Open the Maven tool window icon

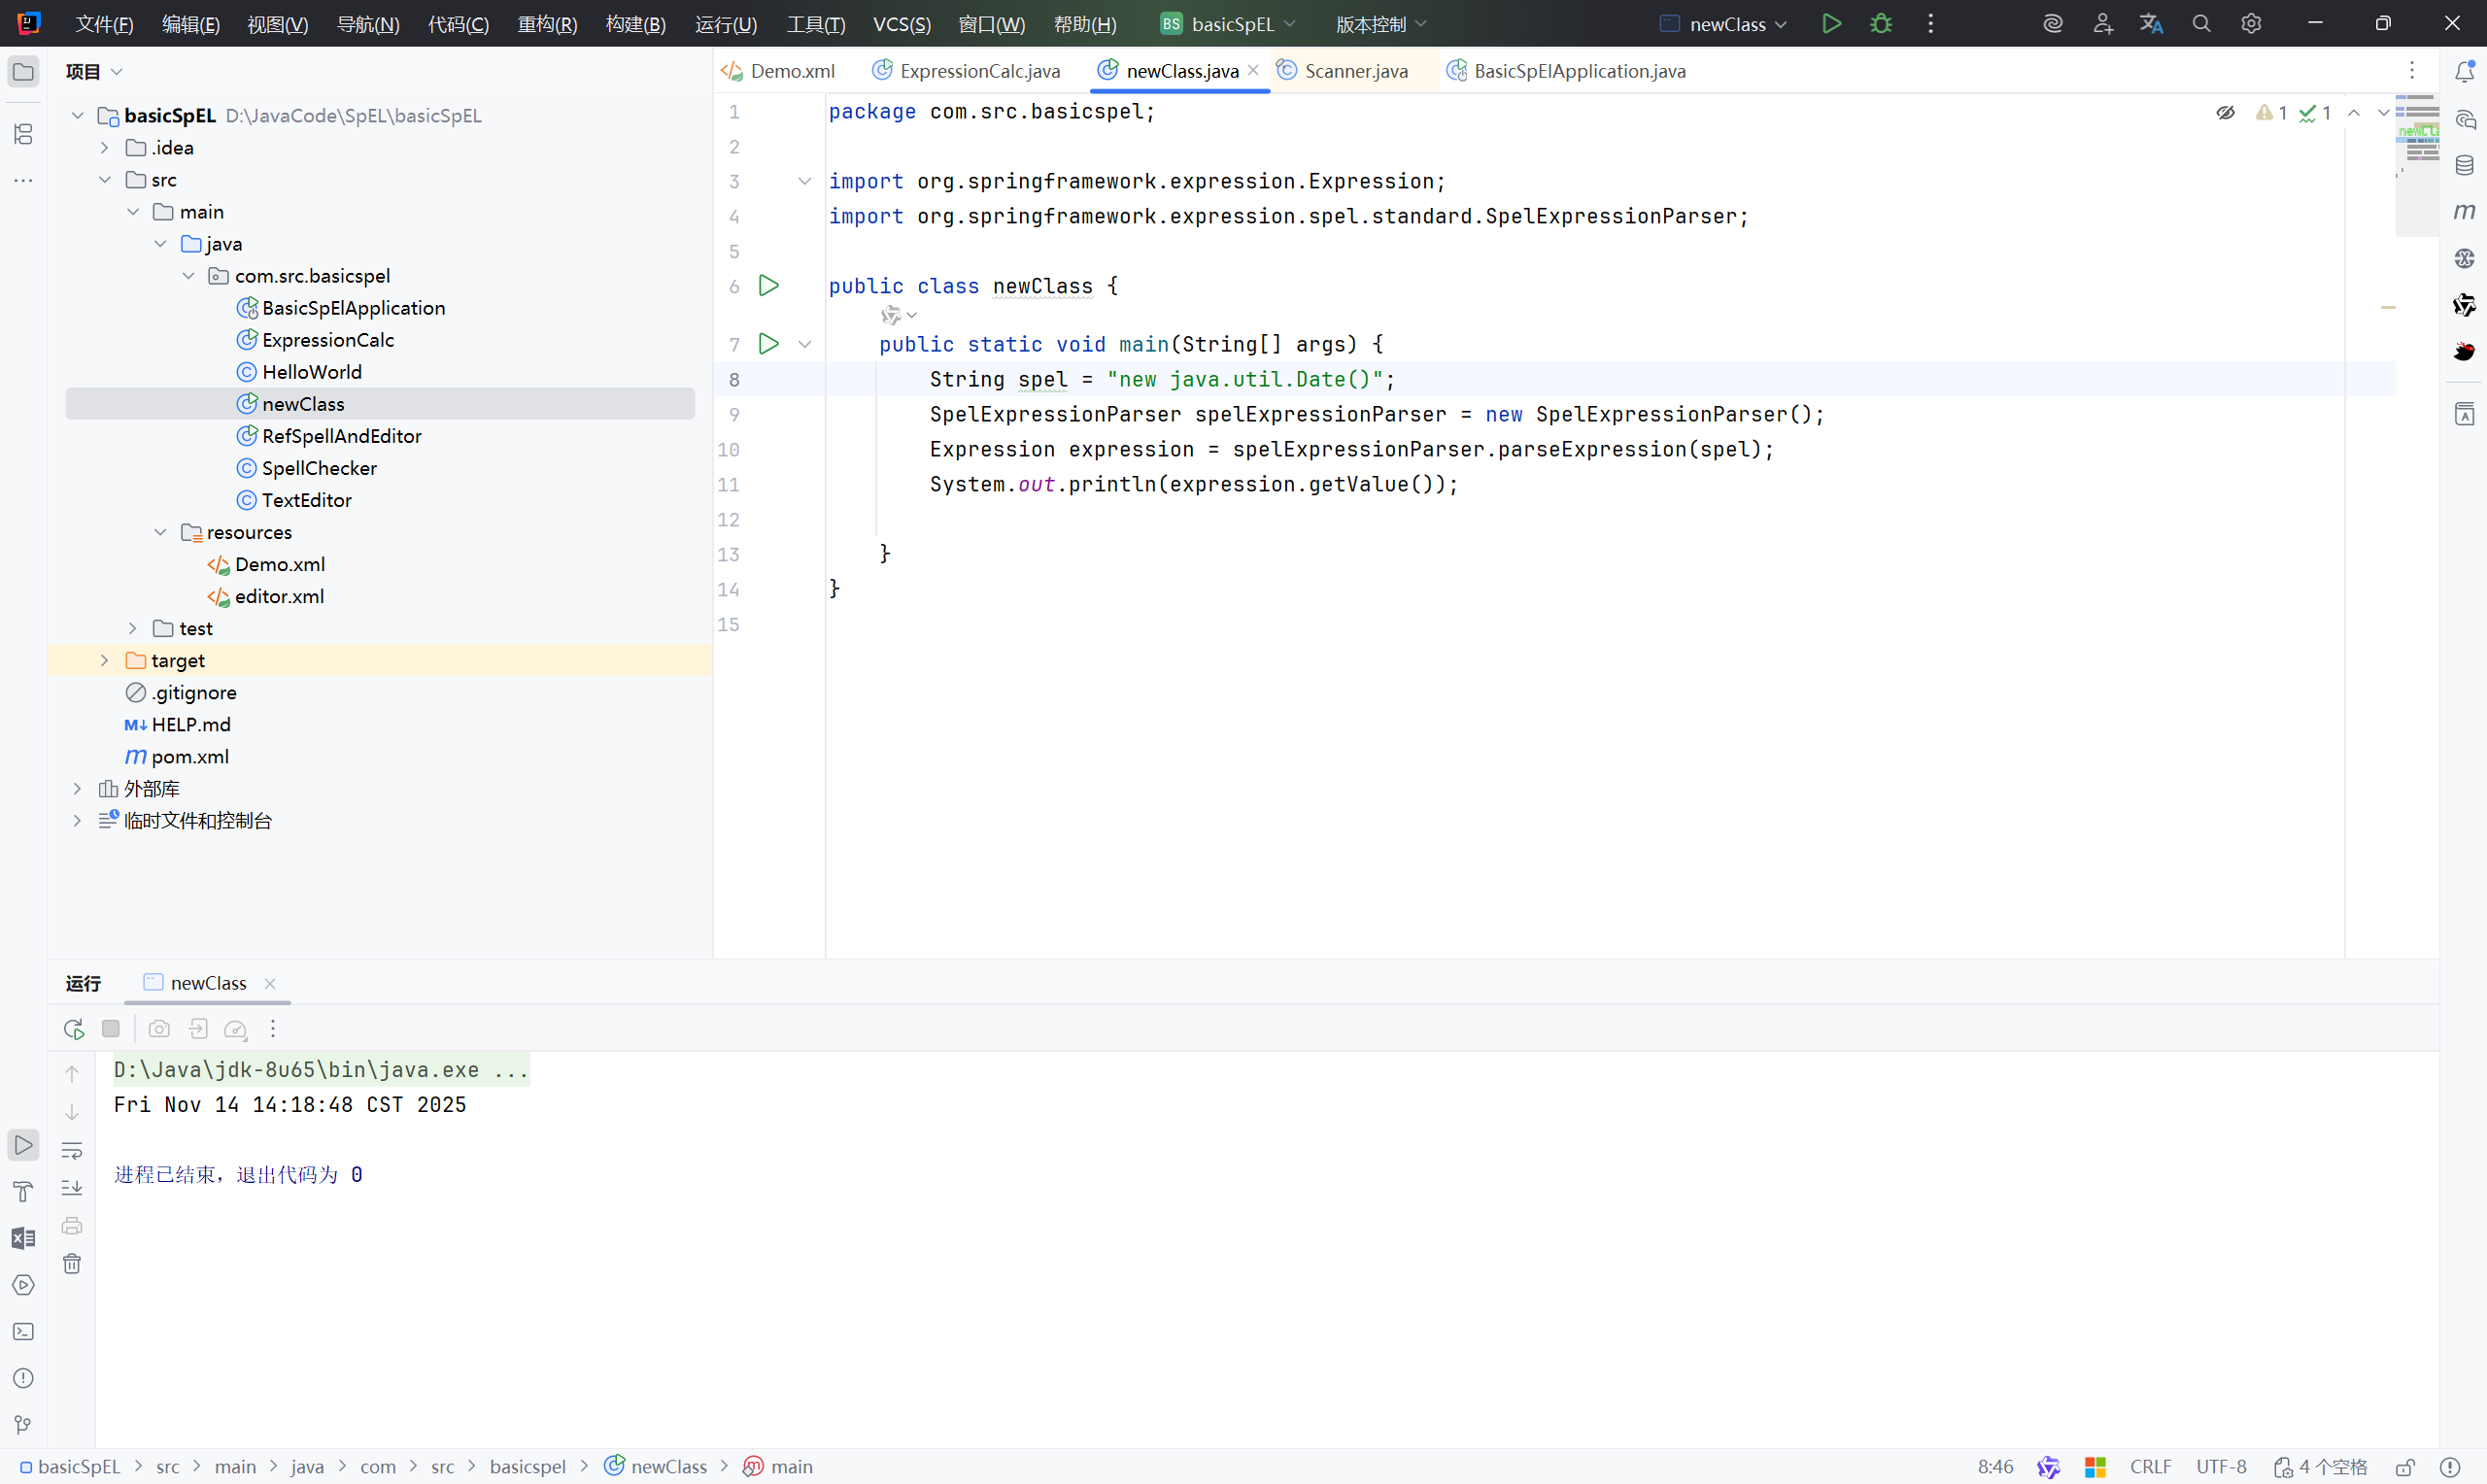coord(2464,211)
